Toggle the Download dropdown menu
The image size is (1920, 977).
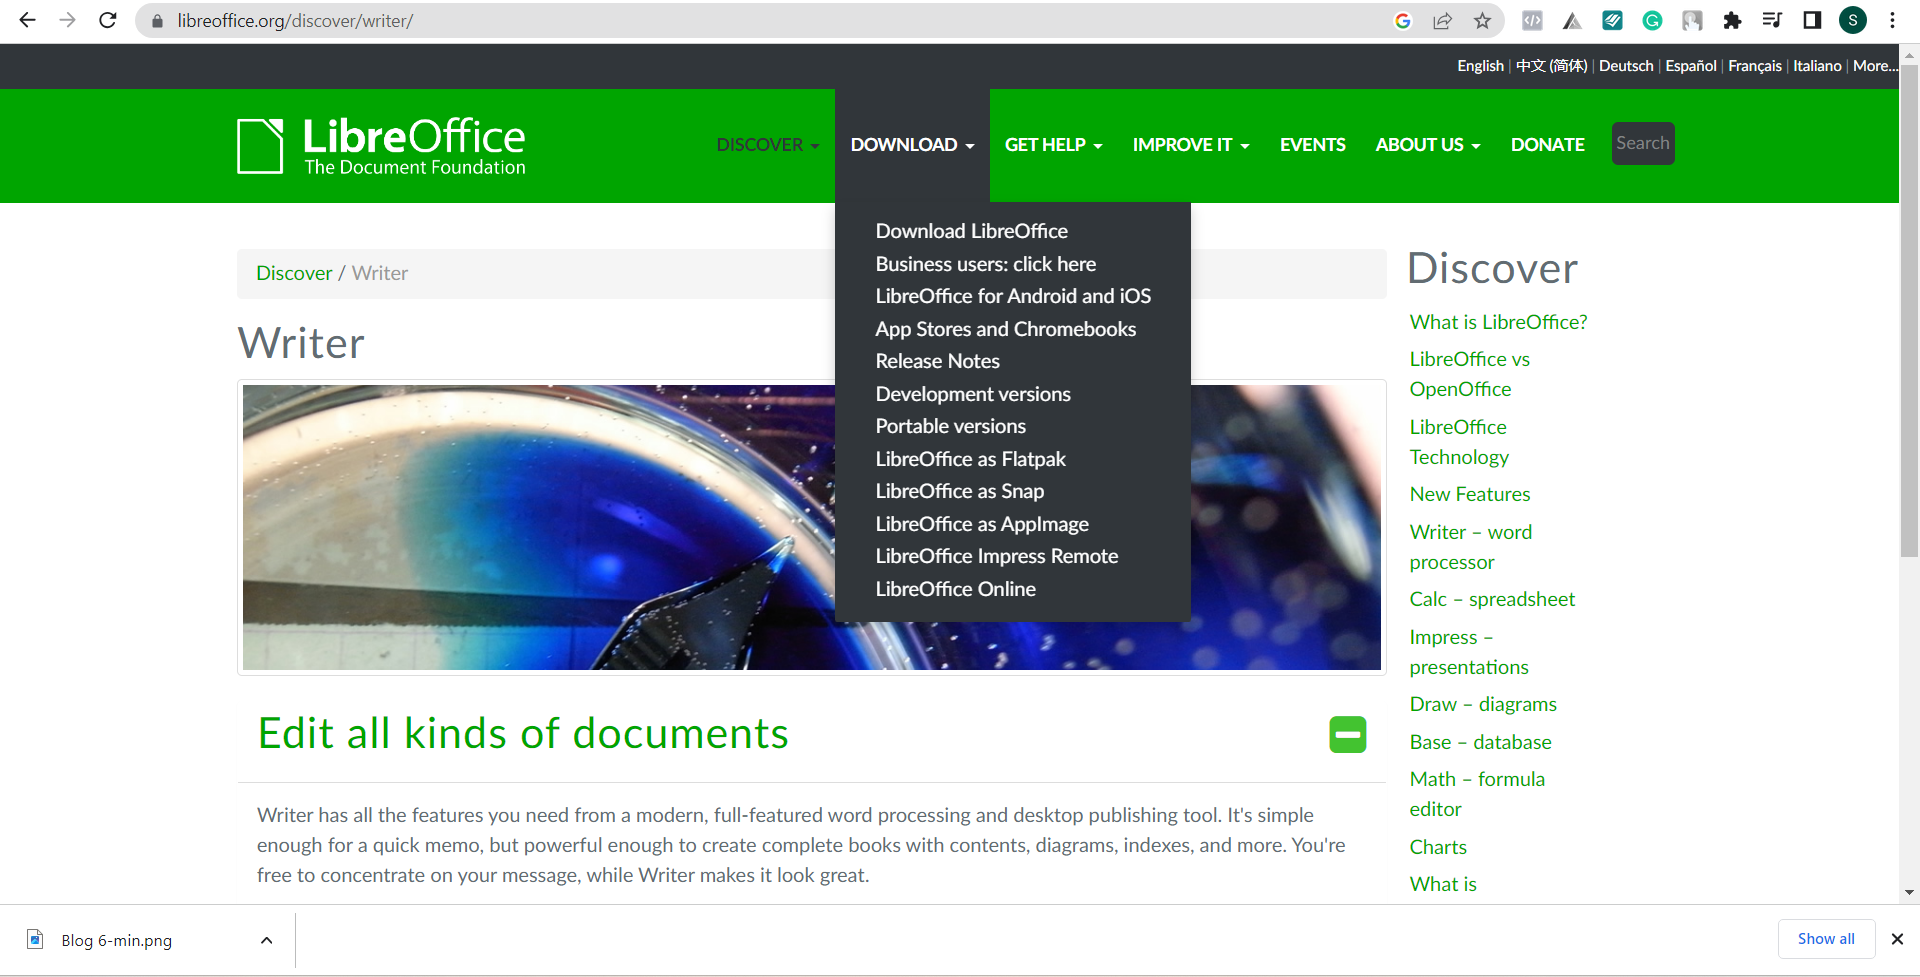912,145
